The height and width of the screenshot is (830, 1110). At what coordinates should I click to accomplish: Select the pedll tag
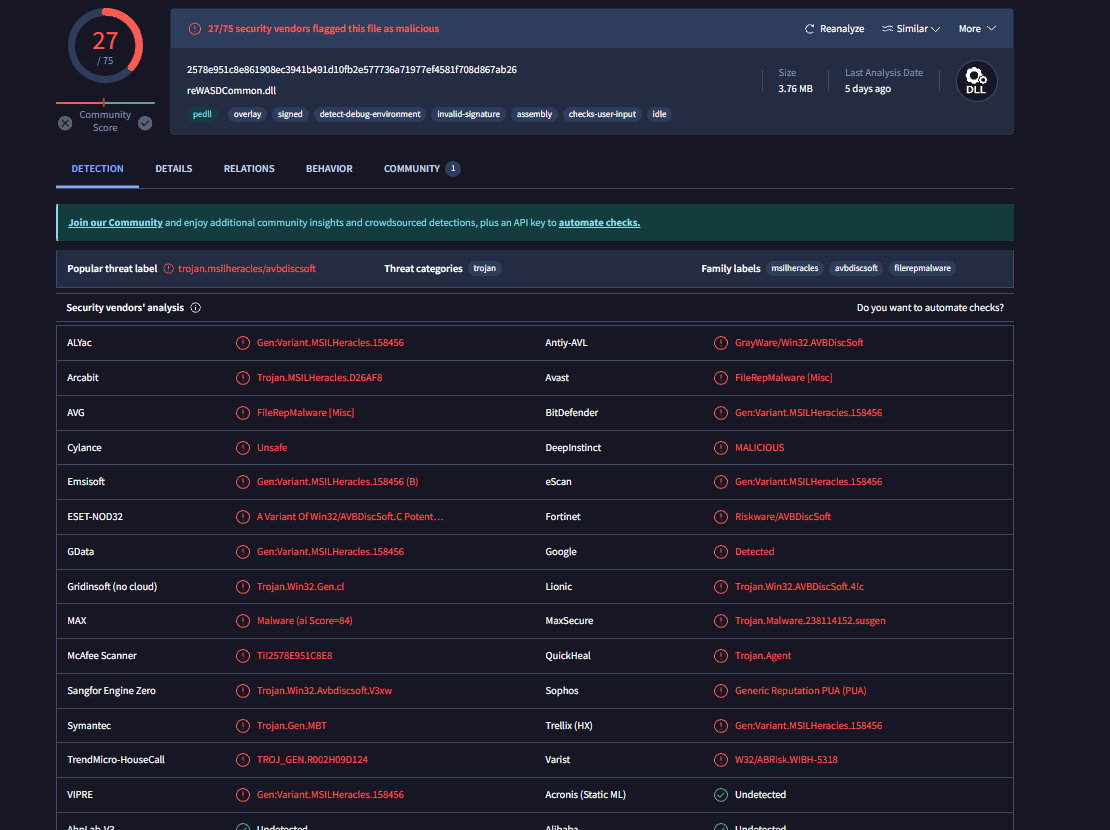[202, 114]
